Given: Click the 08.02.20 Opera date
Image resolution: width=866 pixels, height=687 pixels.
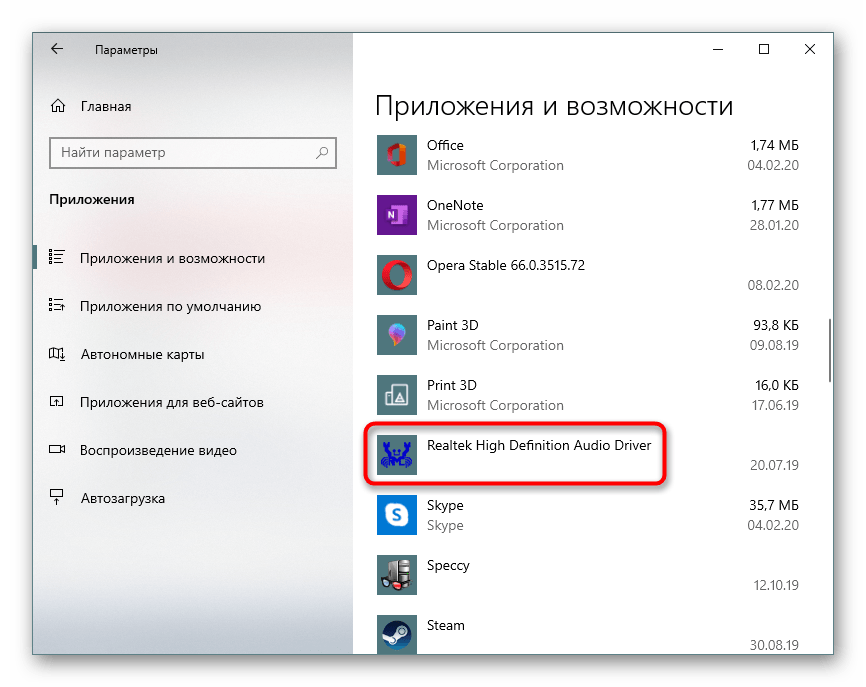Looking at the screenshot, I should 773,286.
